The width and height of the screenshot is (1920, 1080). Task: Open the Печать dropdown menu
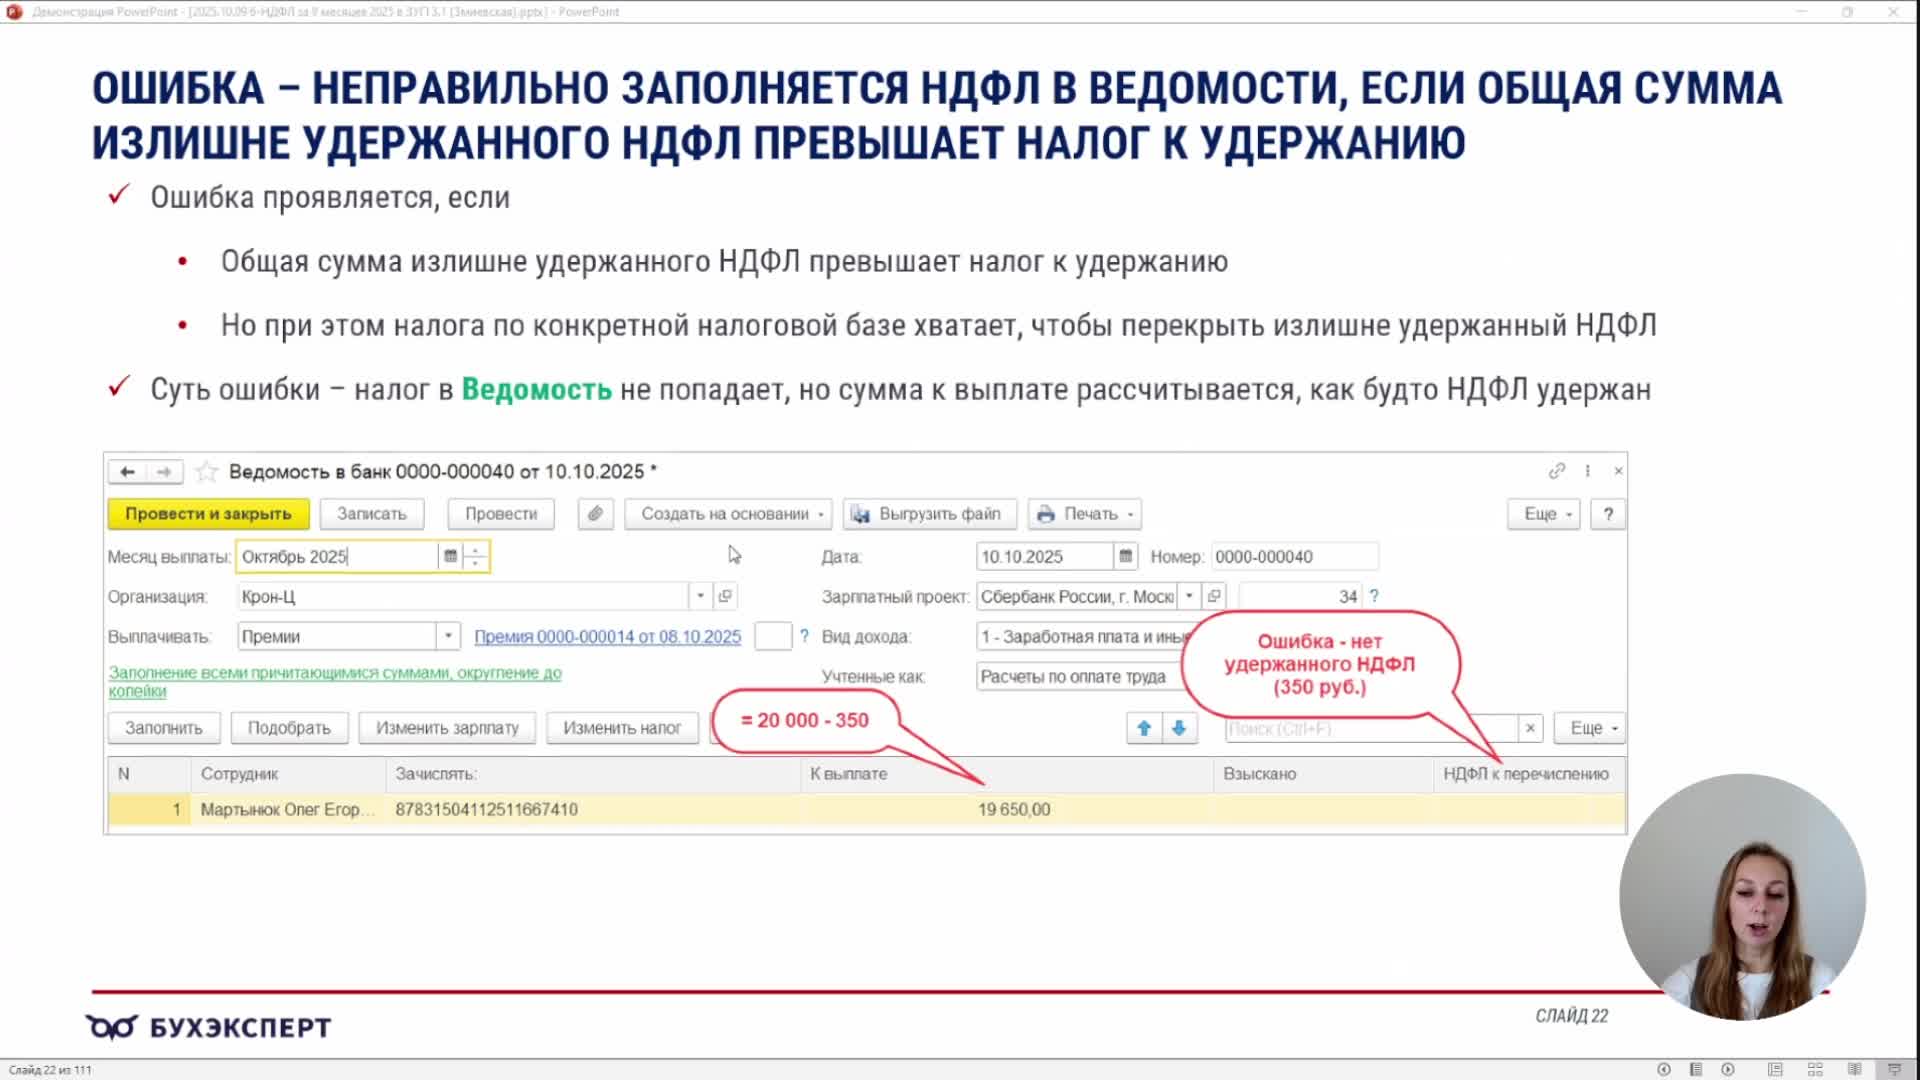[1088, 514]
